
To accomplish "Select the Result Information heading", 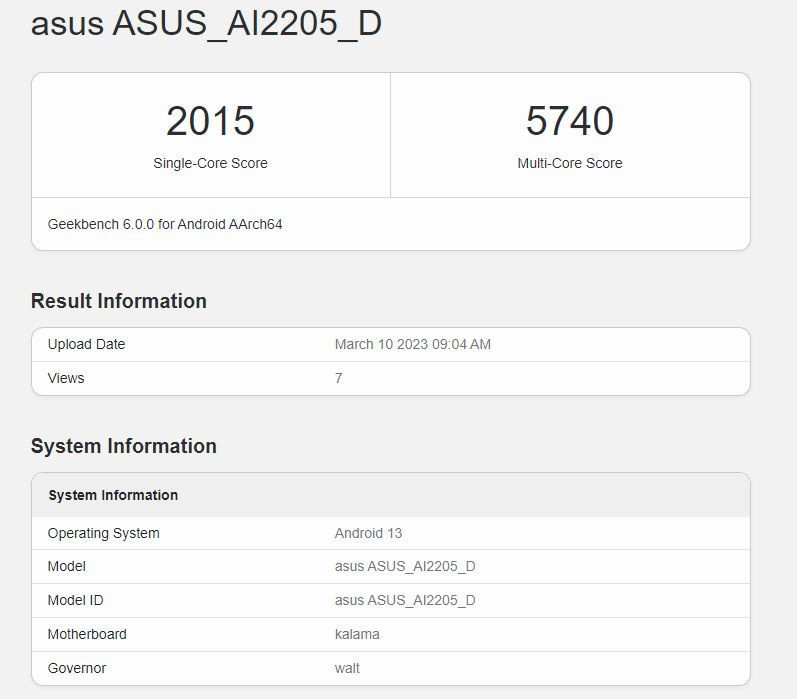I will (x=118, y=301).
